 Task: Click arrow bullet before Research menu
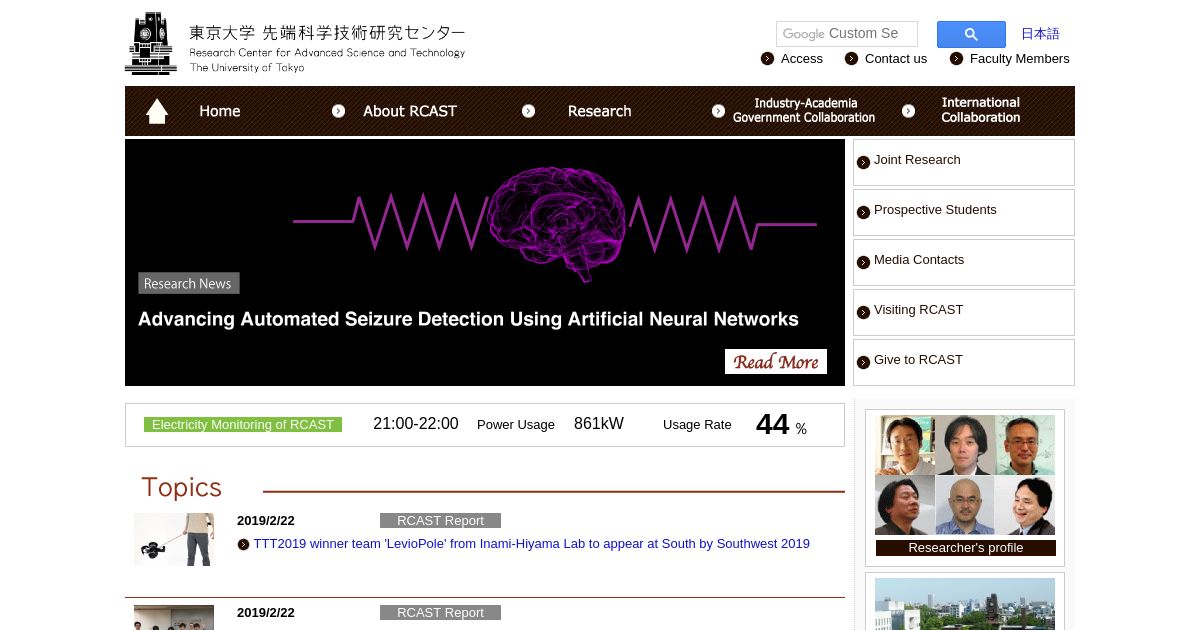pos(528,111)
